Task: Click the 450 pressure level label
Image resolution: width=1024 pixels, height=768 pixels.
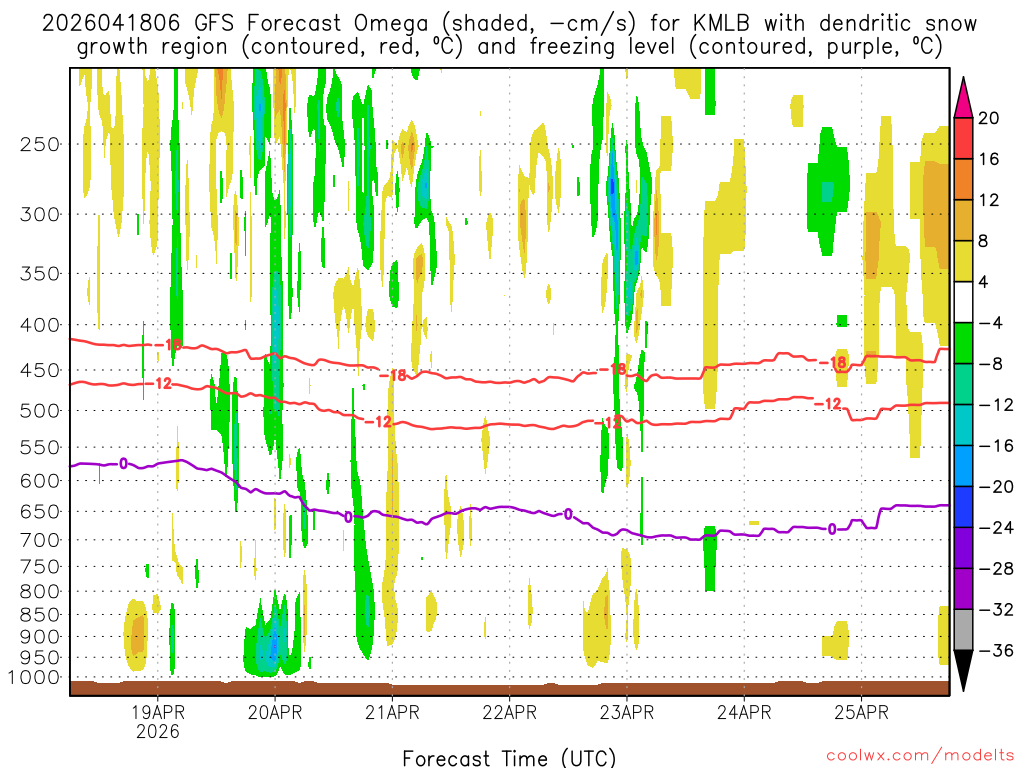Action: (40, 370)
